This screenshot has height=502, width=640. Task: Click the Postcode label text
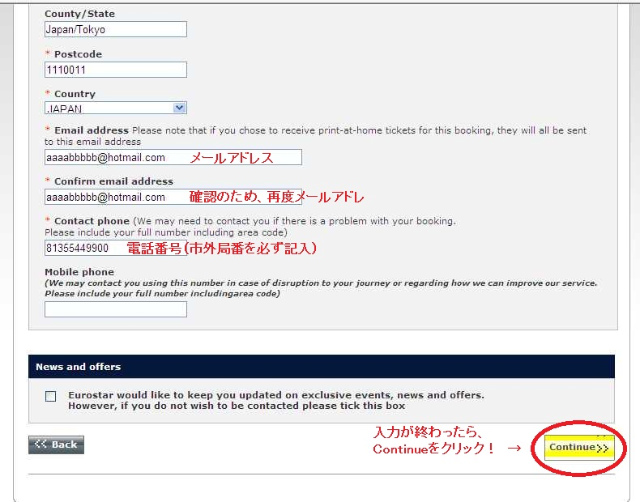tap(78, 54)
